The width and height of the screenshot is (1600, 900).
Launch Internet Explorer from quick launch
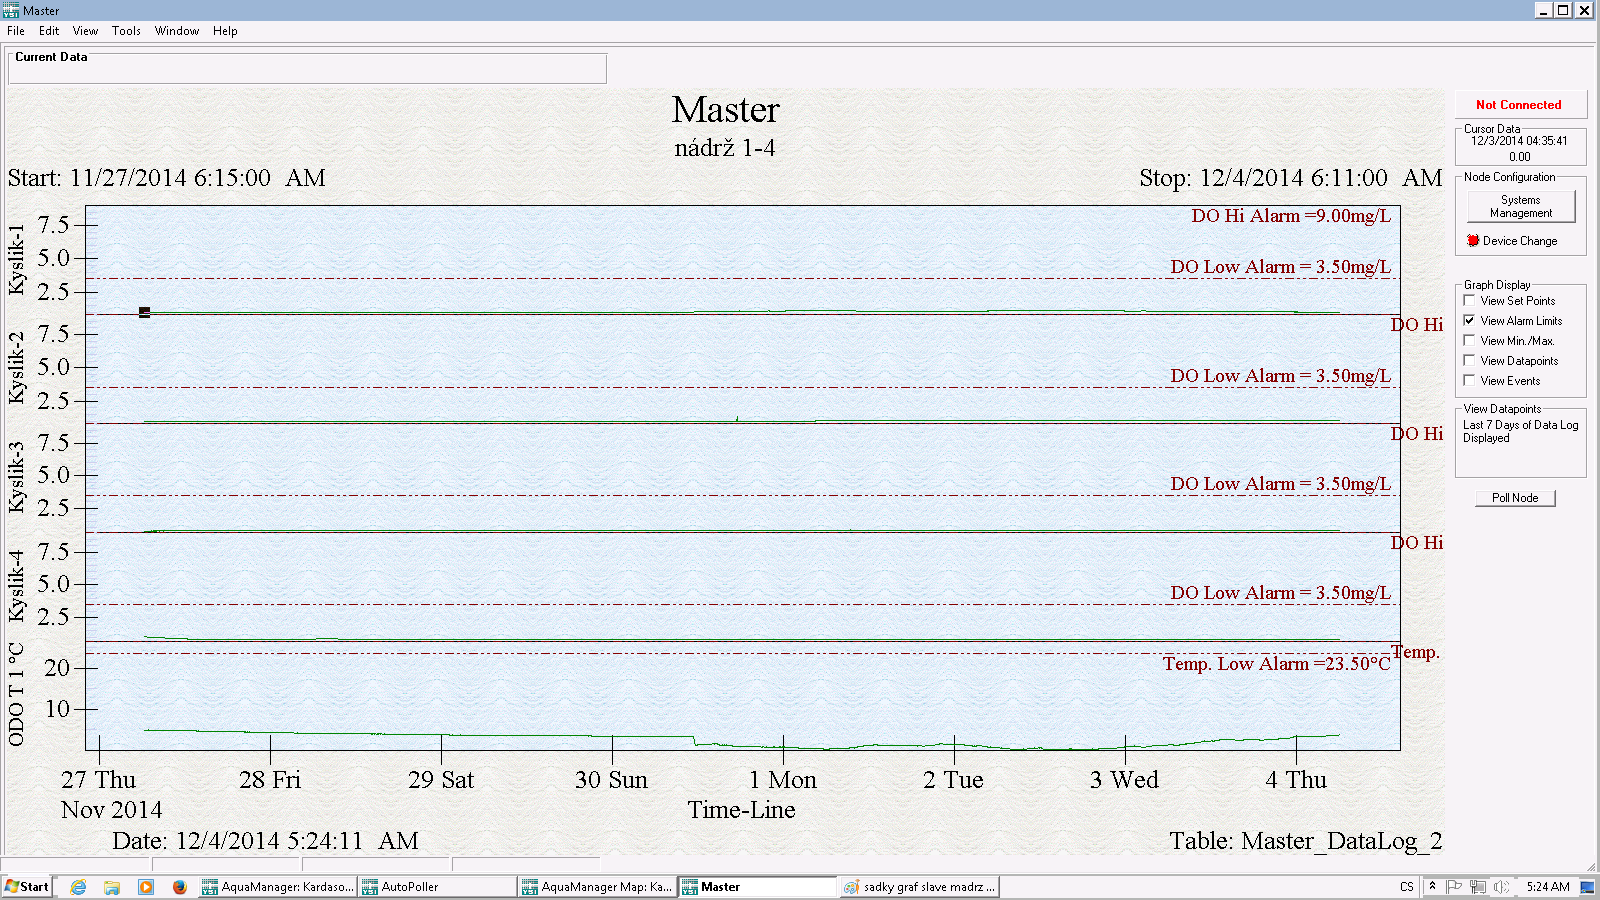[78, 887]
